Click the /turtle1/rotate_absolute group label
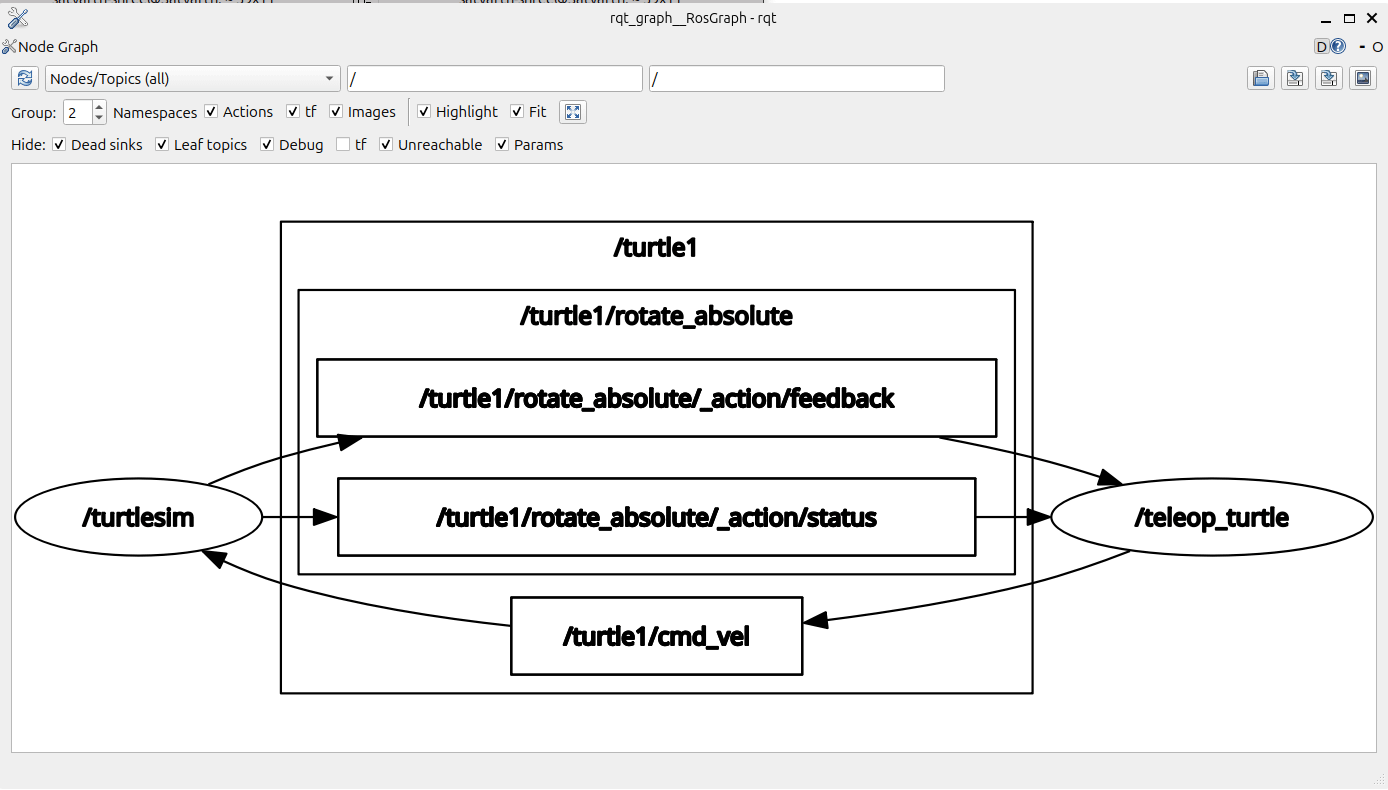The width and height of the screenshot is (1388, 790). click(x=656, y=316)
